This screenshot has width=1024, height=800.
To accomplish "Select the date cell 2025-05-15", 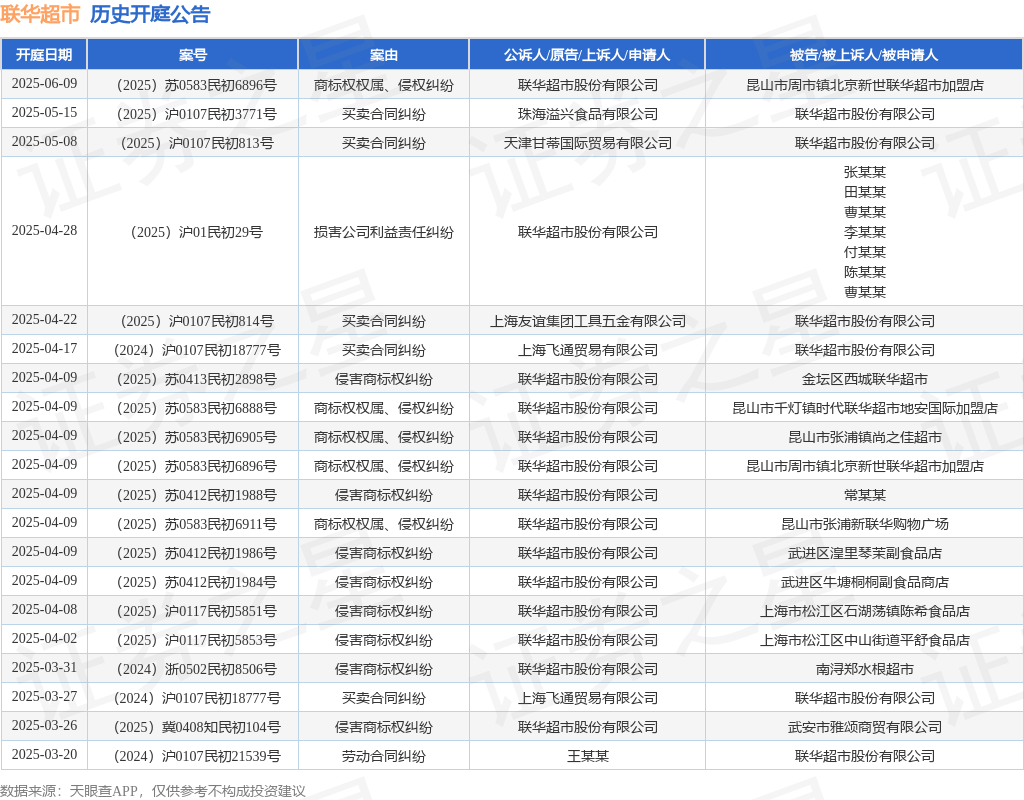I will click(44, 112).
